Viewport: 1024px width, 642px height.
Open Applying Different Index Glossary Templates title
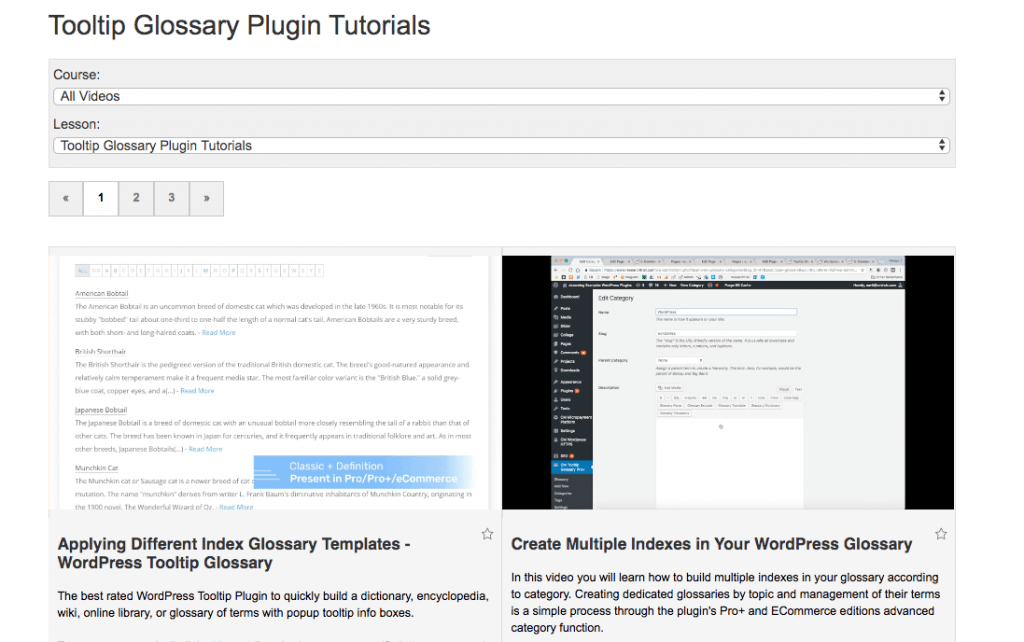tap(234, 553)
